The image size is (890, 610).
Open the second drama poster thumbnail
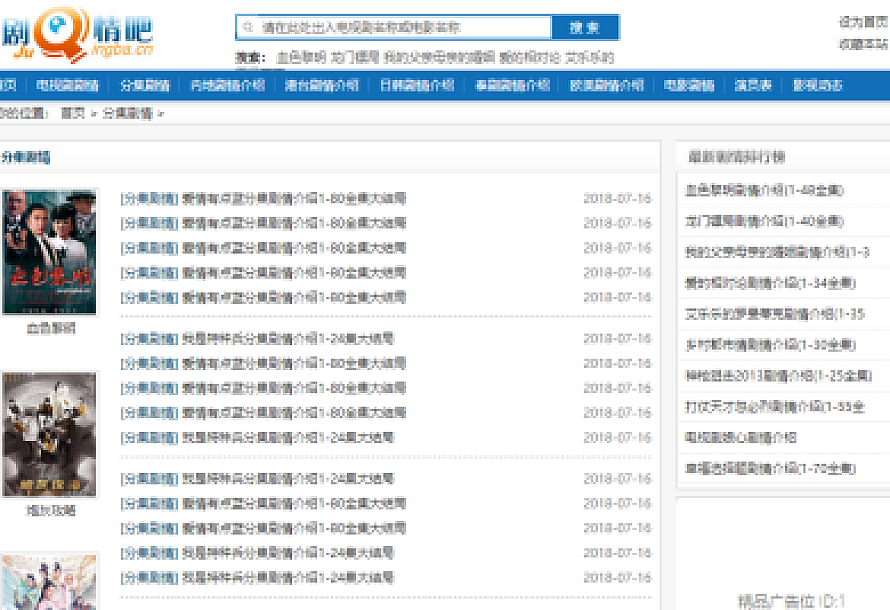[50, 434]
